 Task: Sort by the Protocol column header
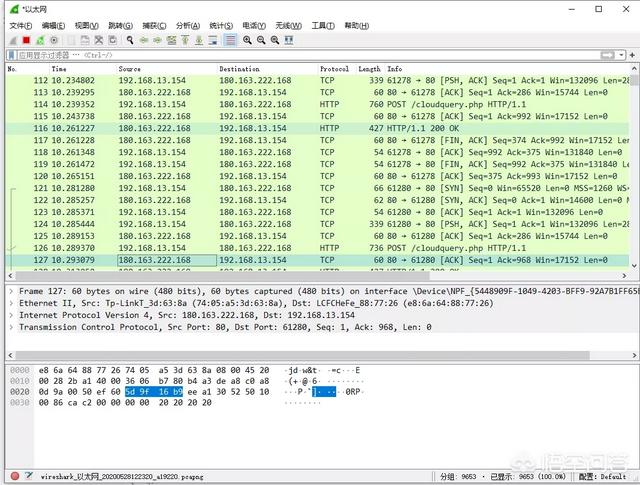[x=337, y=69]
